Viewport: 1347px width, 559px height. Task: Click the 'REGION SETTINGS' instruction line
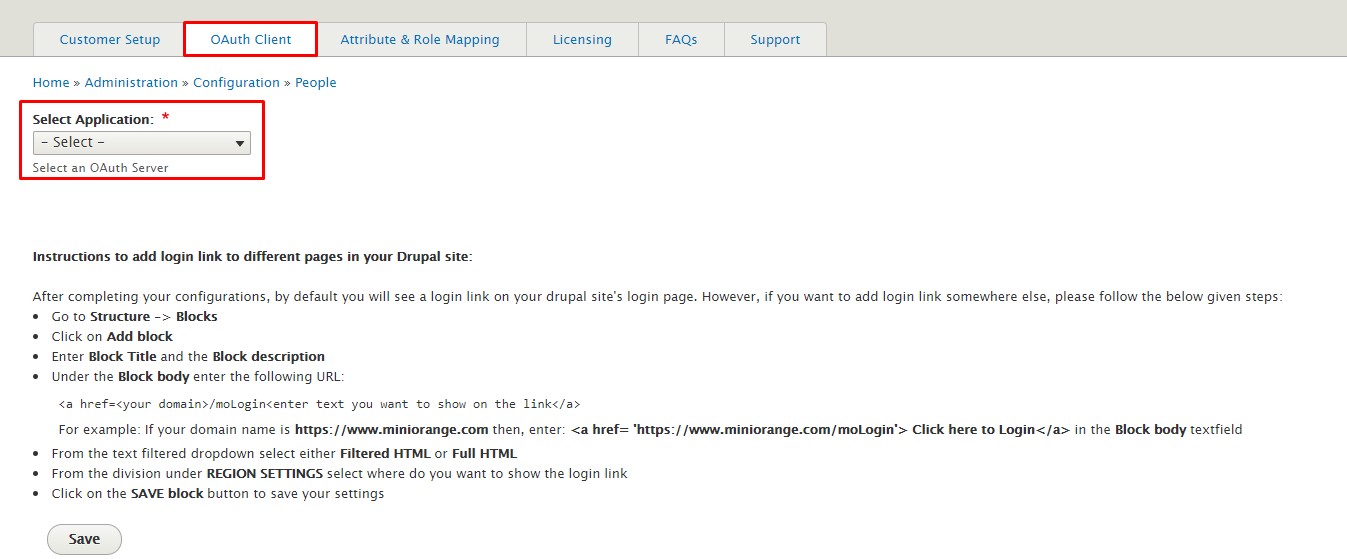point(340,474)
